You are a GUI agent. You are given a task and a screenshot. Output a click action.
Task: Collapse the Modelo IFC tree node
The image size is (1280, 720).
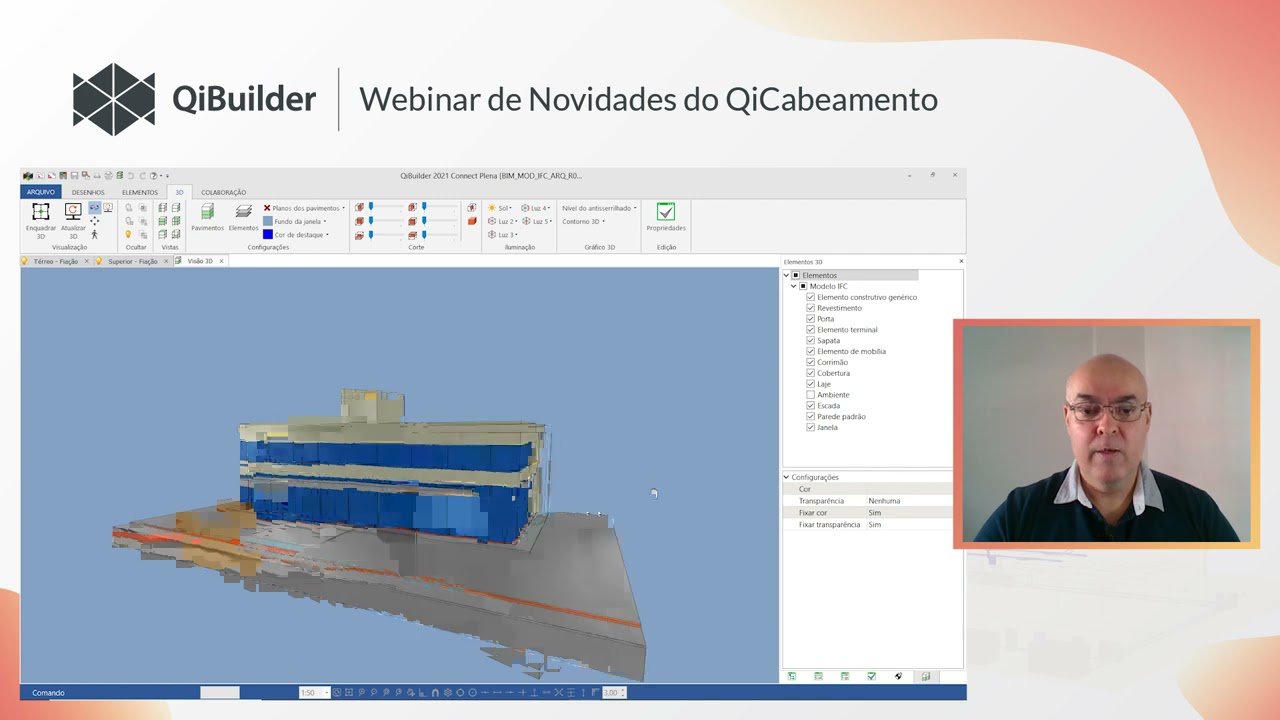pyautogui.click(x=794, y=286)
